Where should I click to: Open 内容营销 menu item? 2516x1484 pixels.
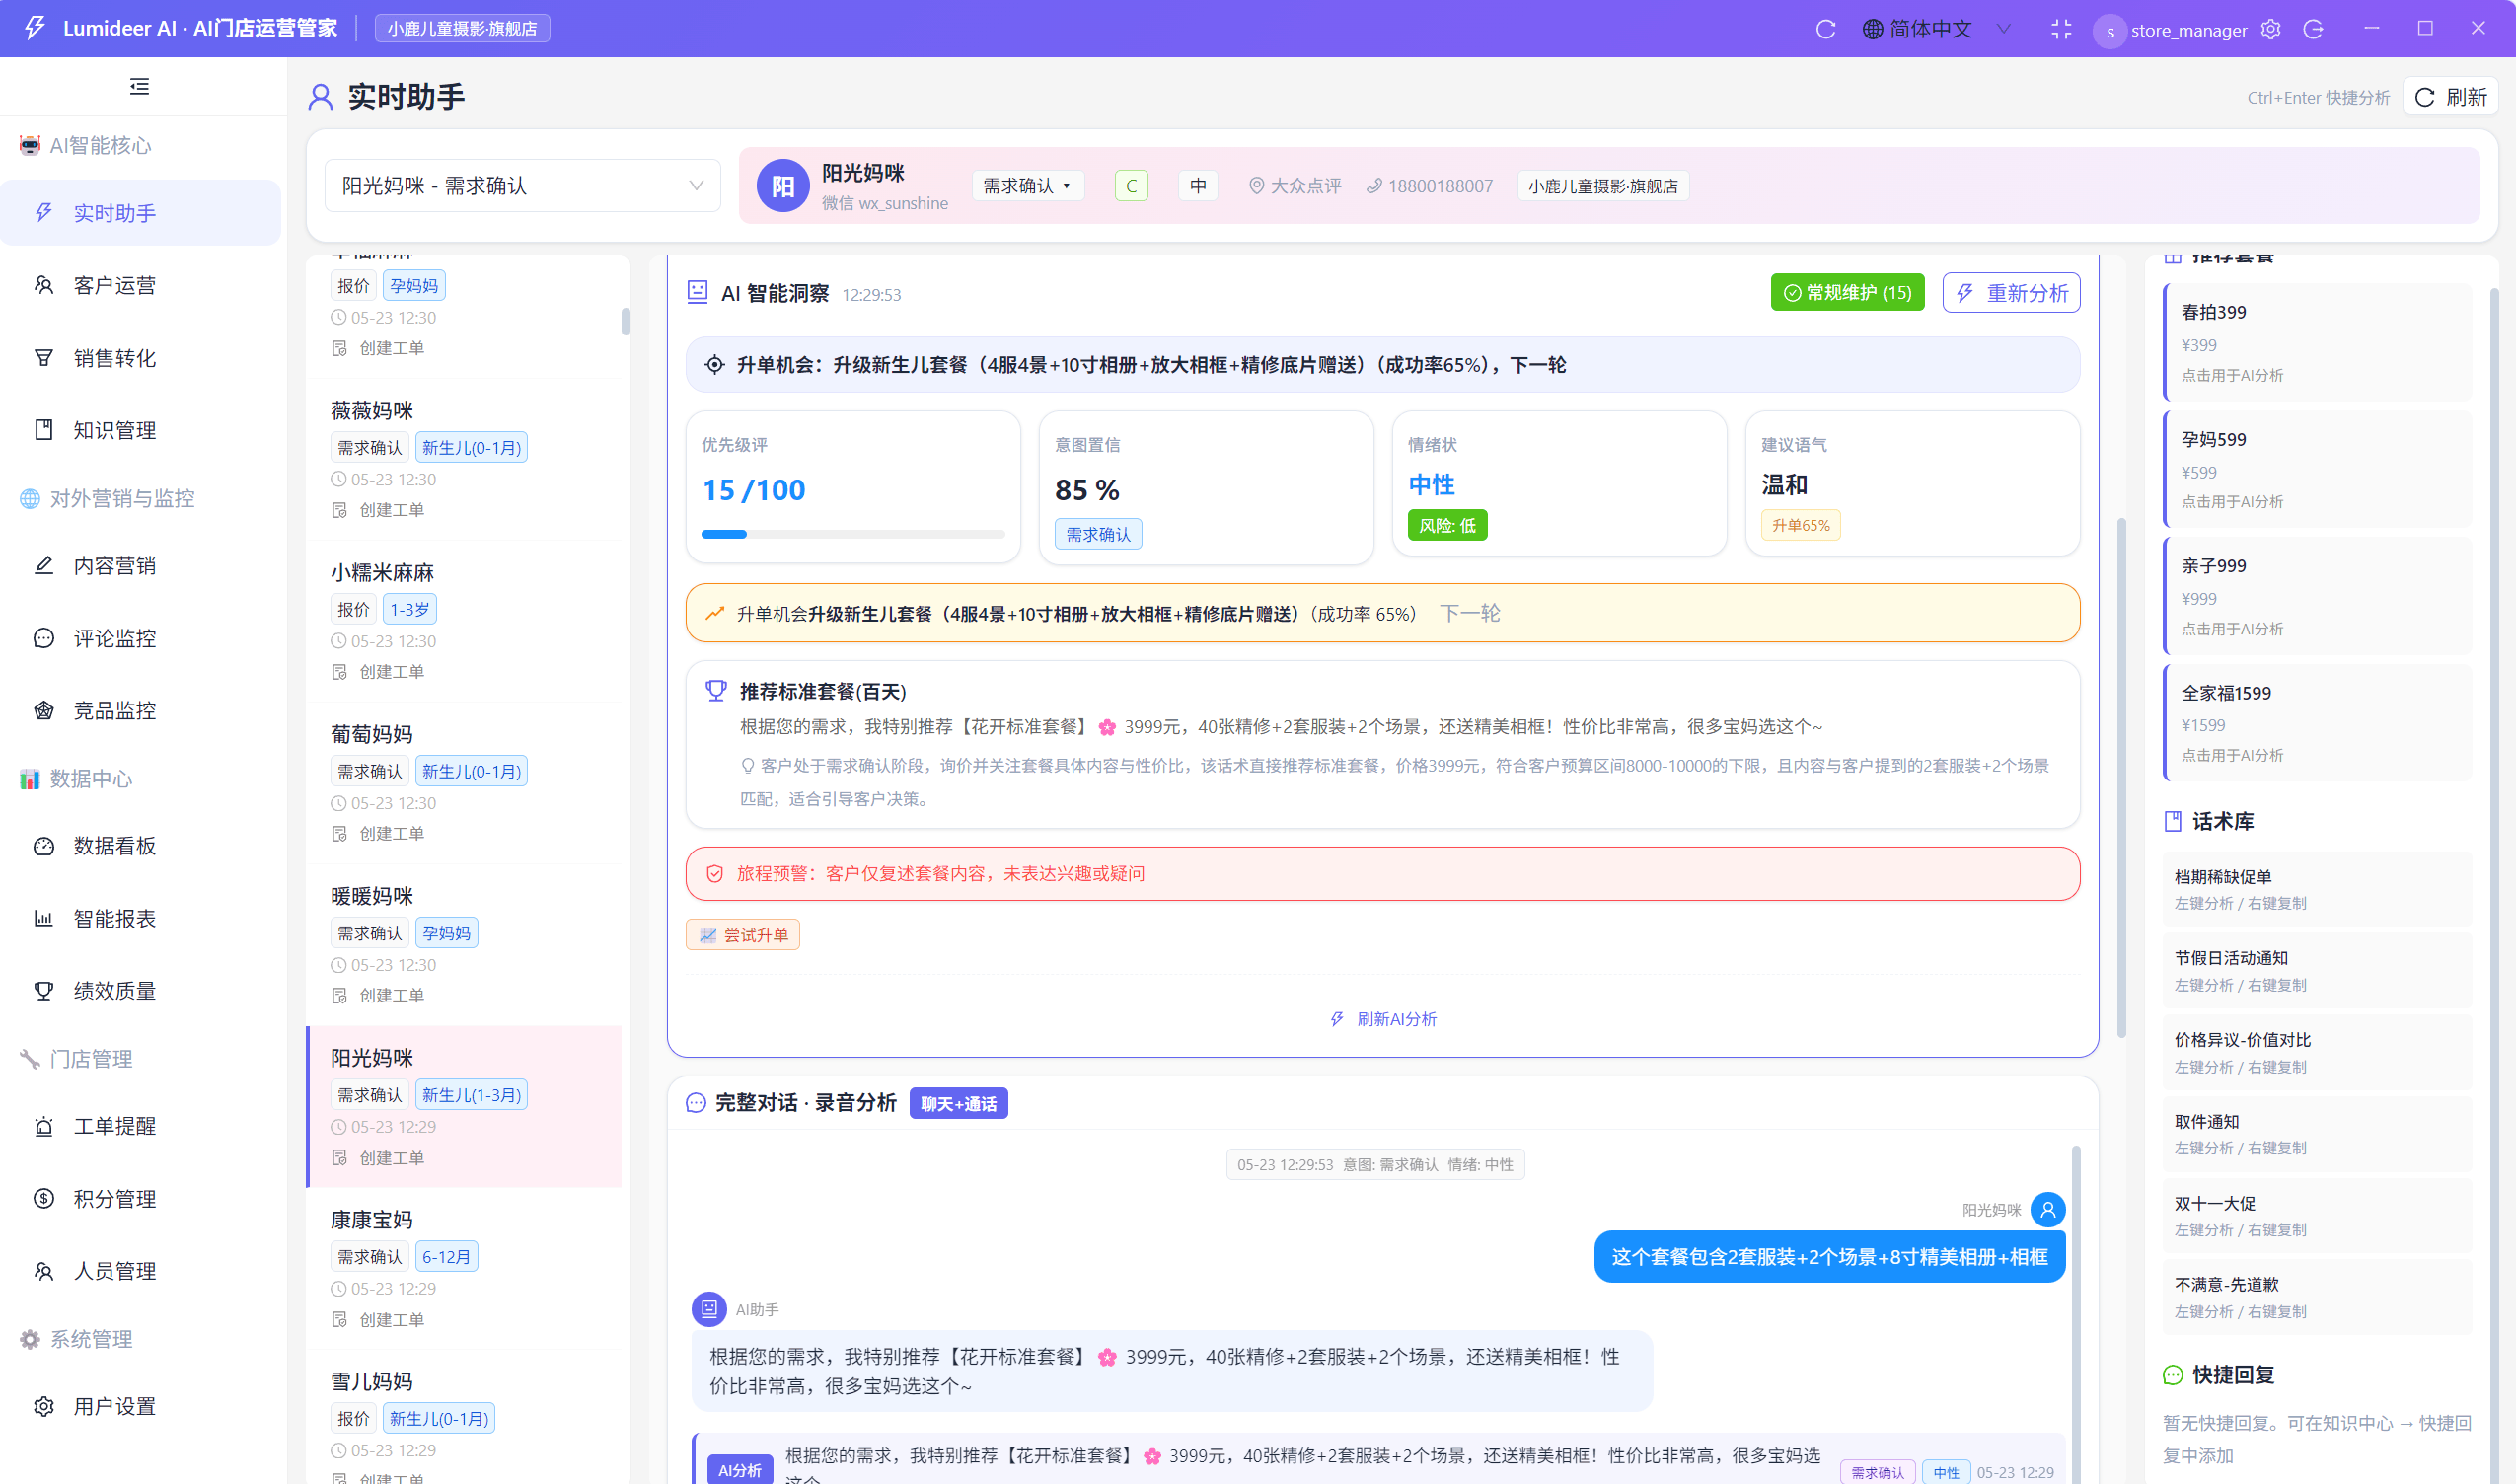(x=140, y=566)
